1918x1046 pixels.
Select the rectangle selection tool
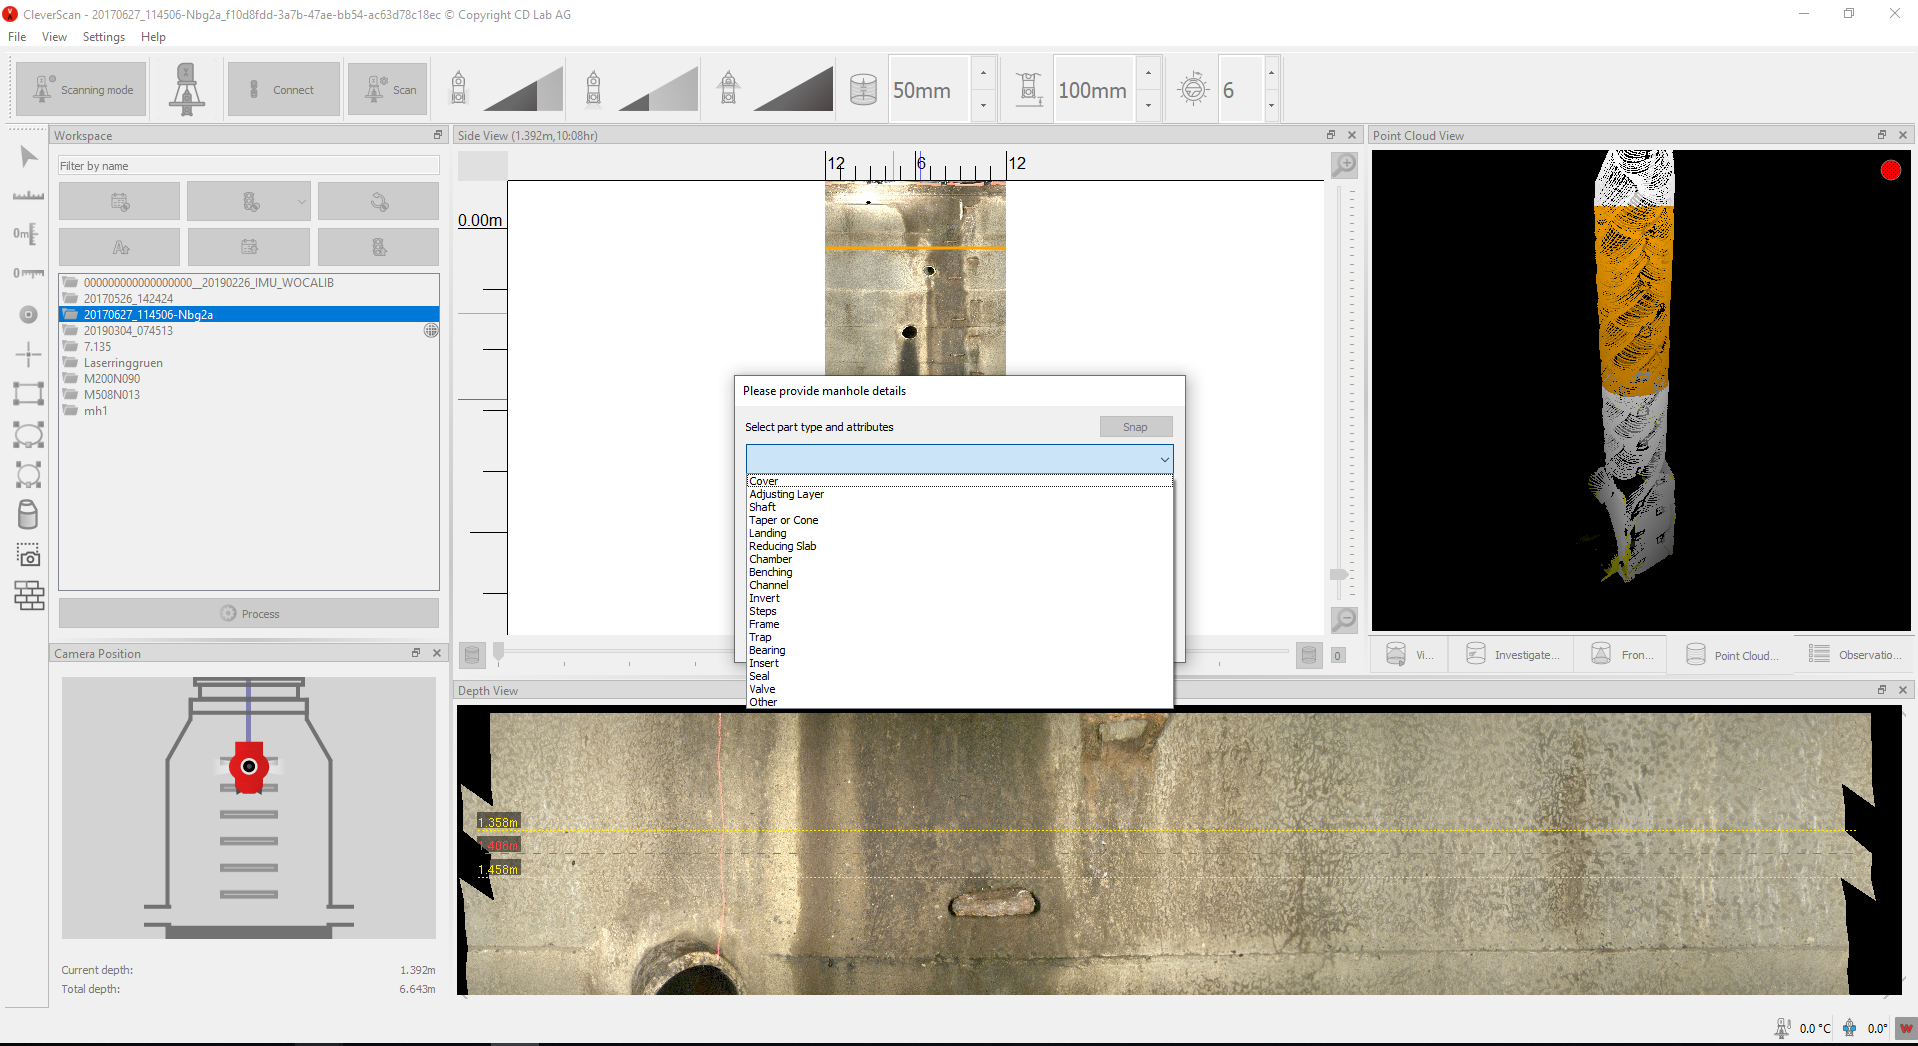coord(28,393)
